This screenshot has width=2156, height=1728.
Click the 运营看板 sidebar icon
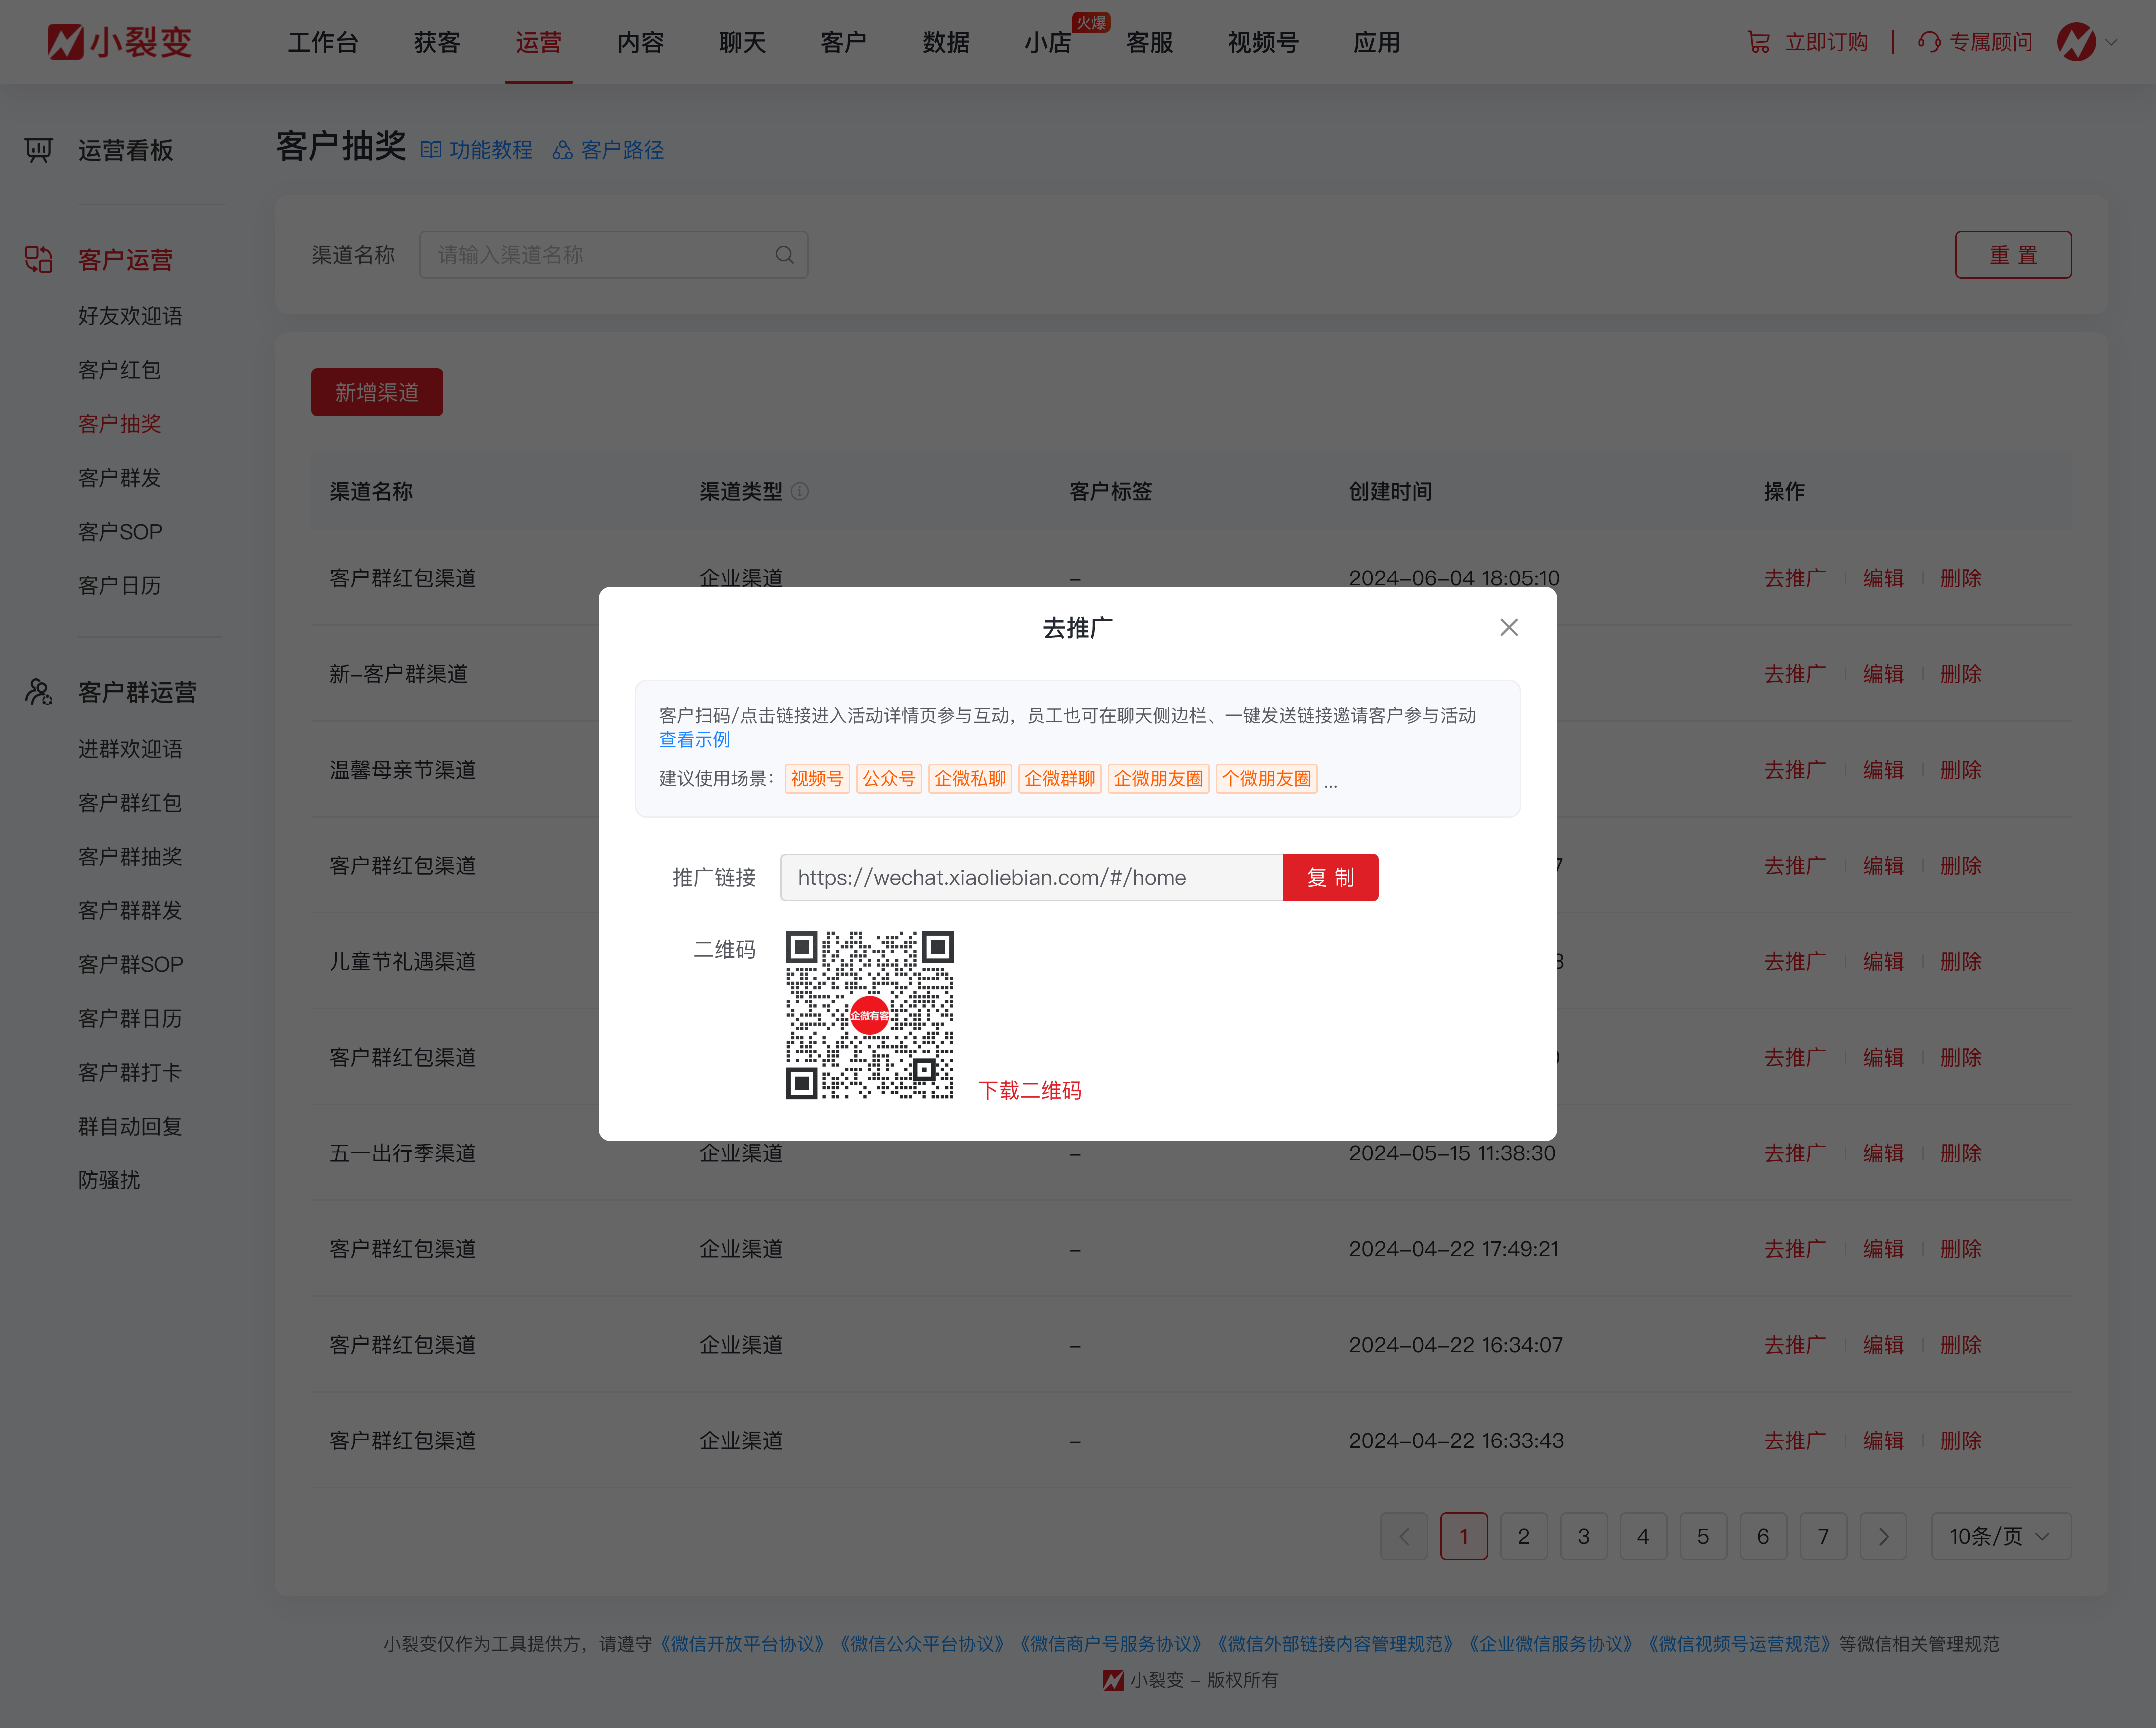coord(38,150)
